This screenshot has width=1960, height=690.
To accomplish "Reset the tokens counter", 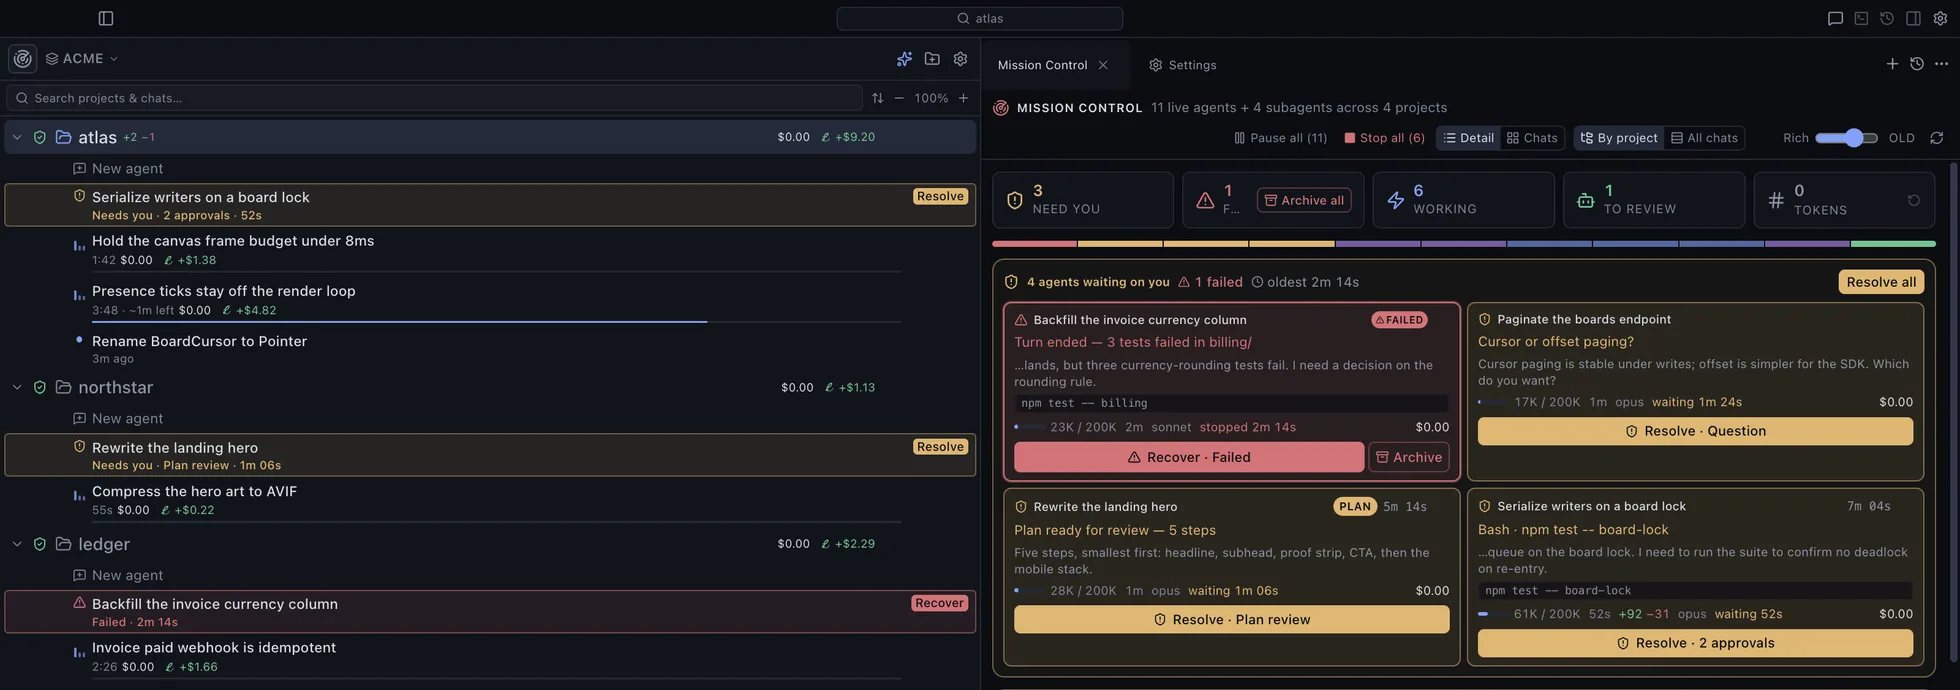I will pos(1913,200).
